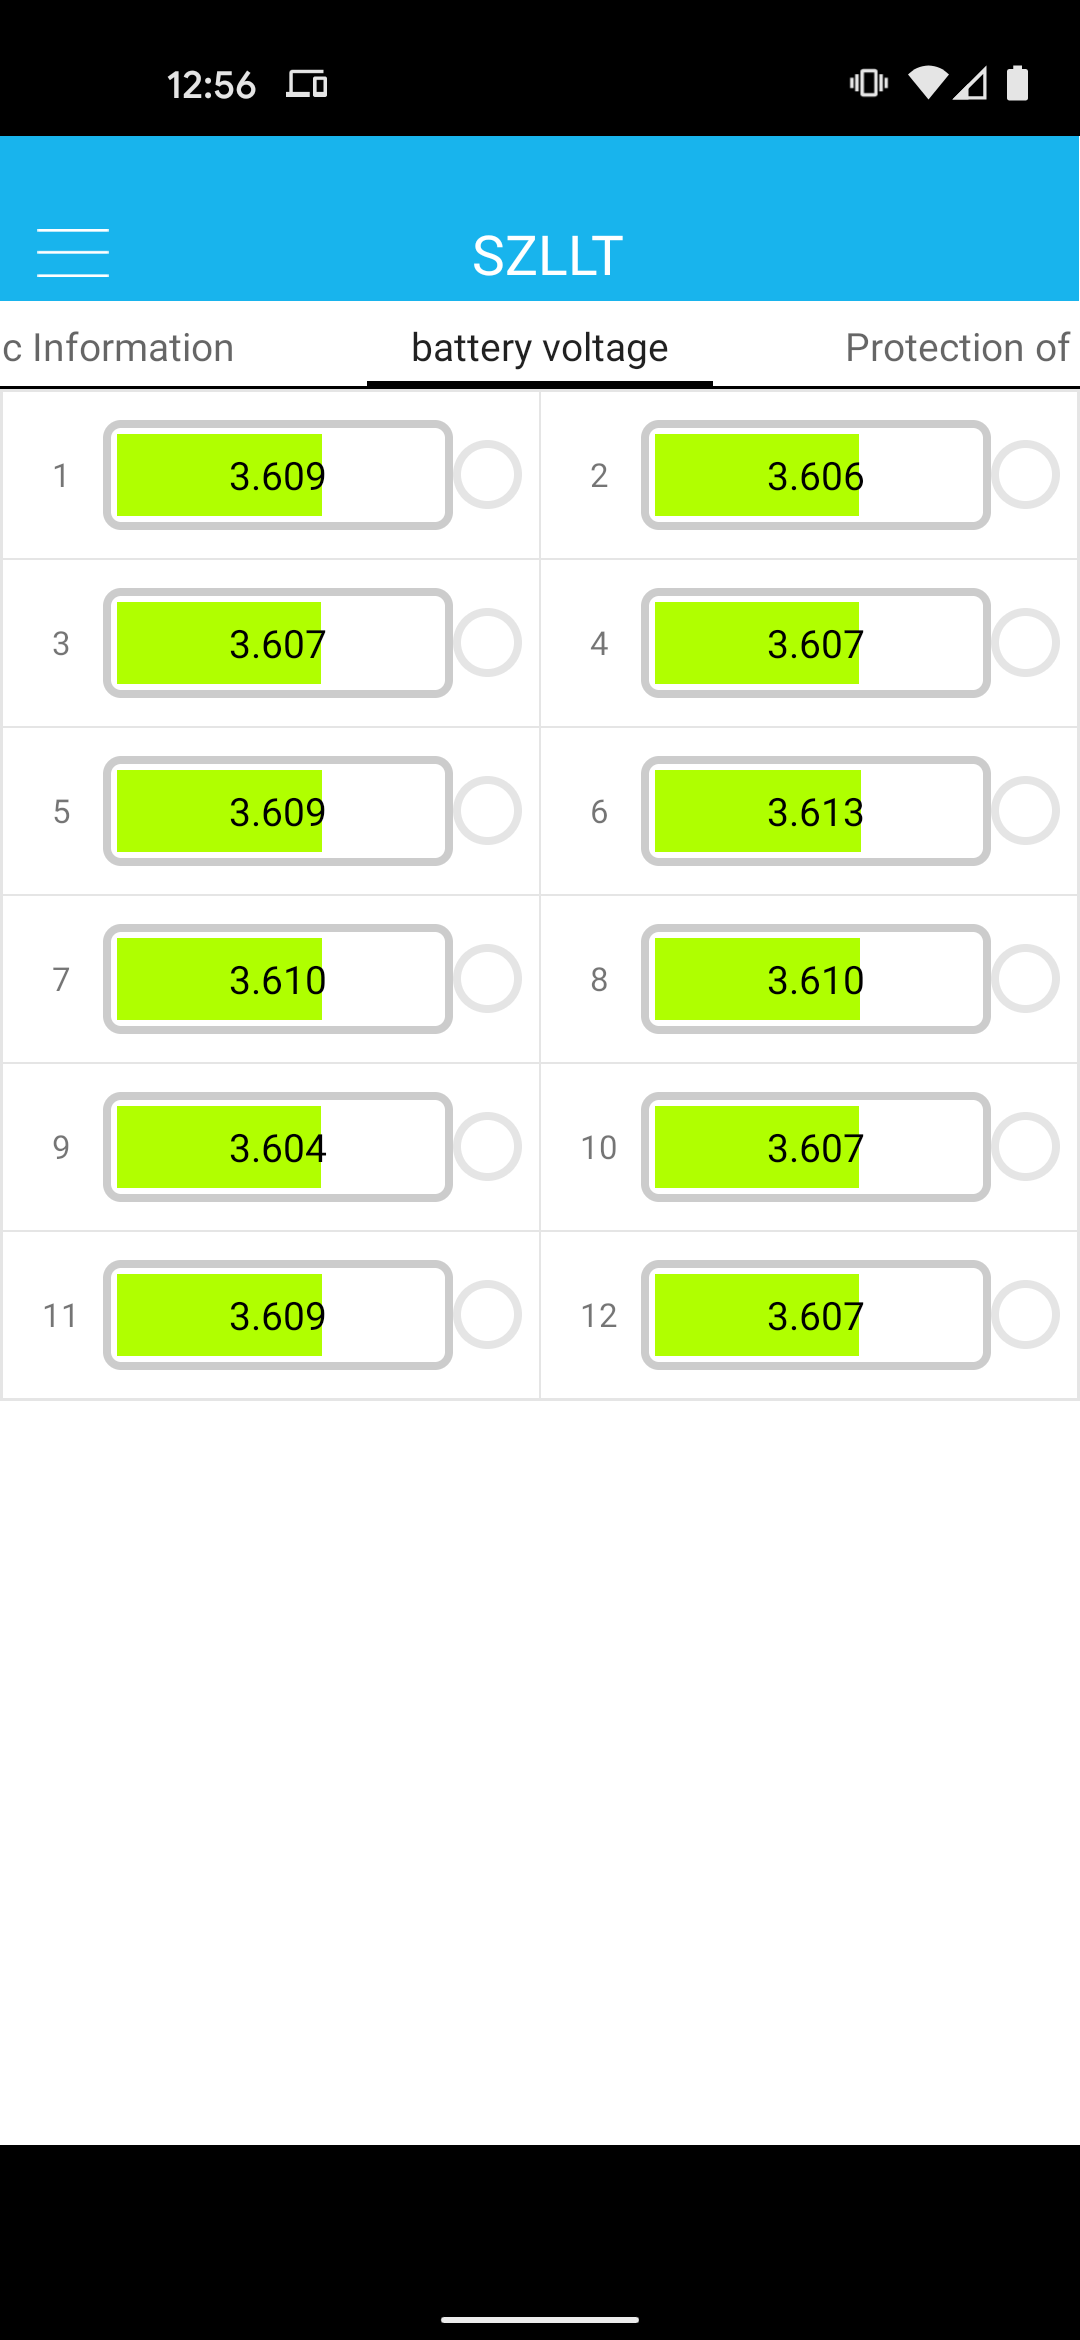Toggle the radio button for cell 1

[x=488, y=475]
